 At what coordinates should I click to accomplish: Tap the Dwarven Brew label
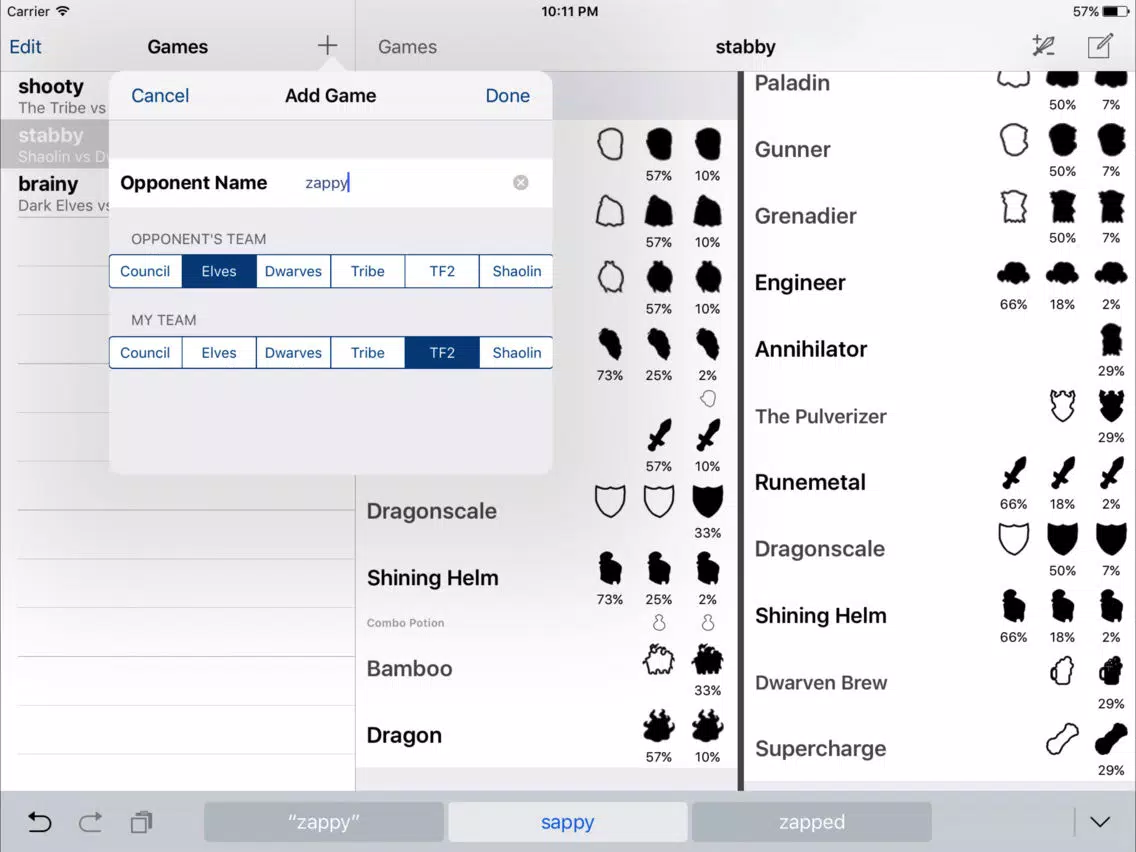pyautogui.click(x=821, y=682)
